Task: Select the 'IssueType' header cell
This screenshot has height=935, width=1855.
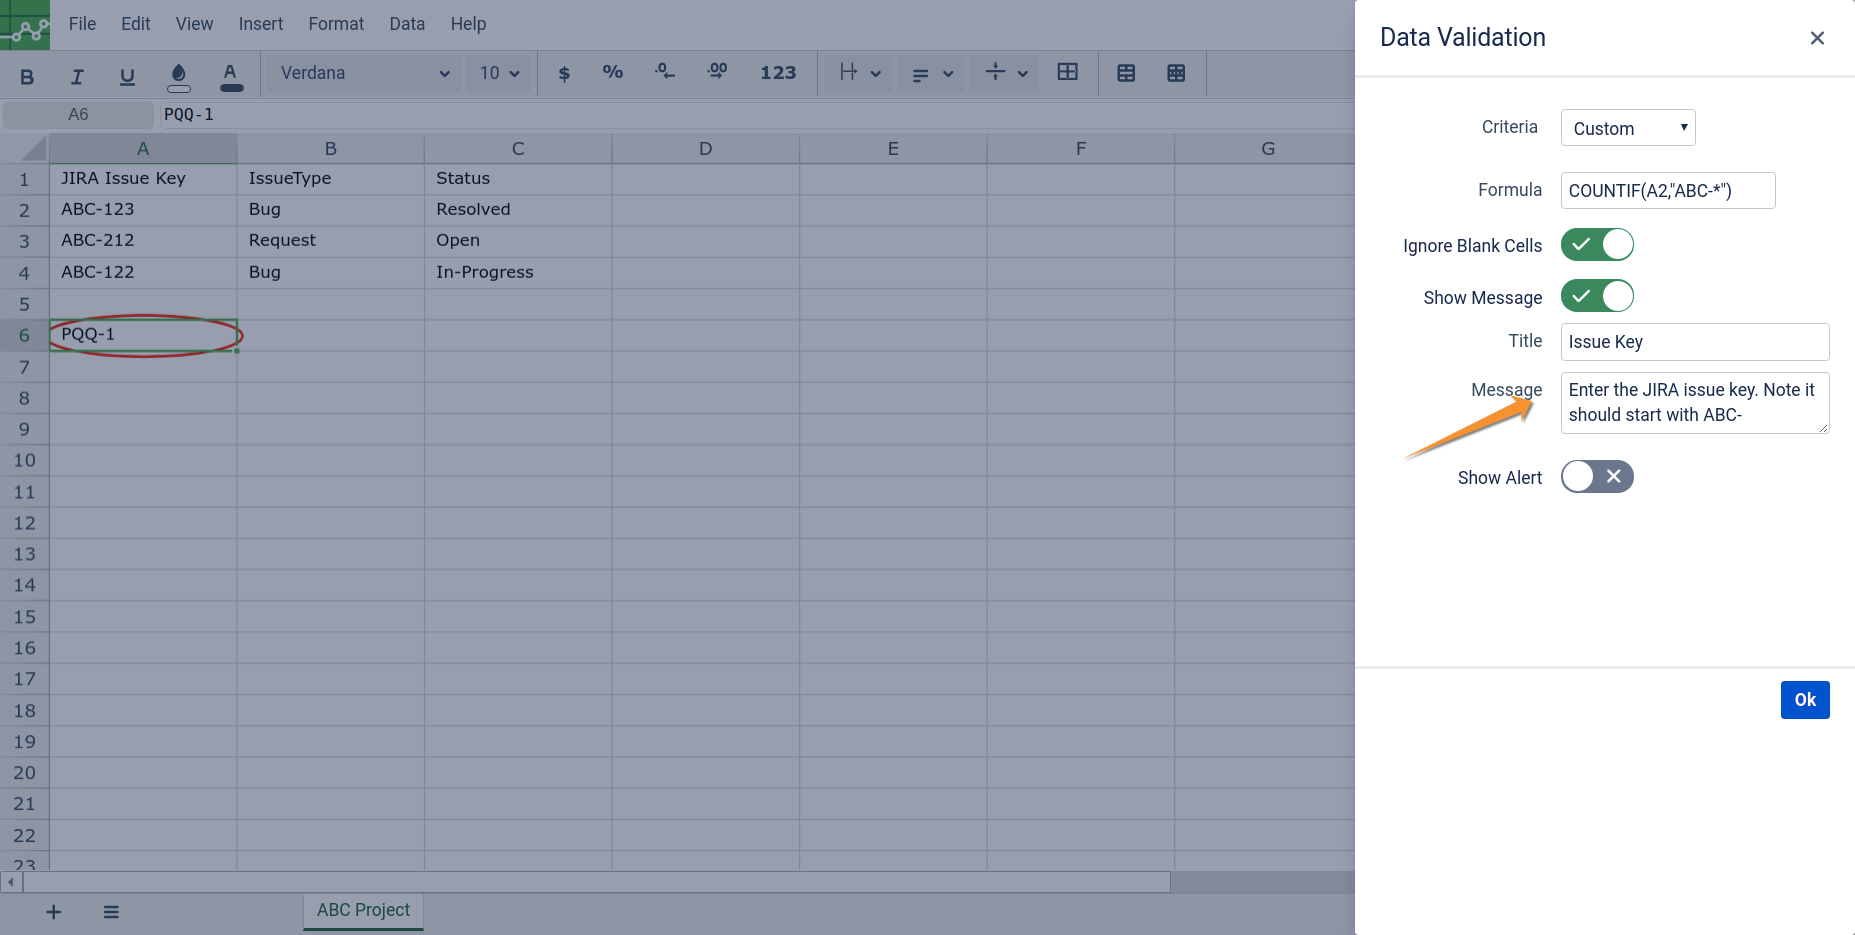Action: 331,179
